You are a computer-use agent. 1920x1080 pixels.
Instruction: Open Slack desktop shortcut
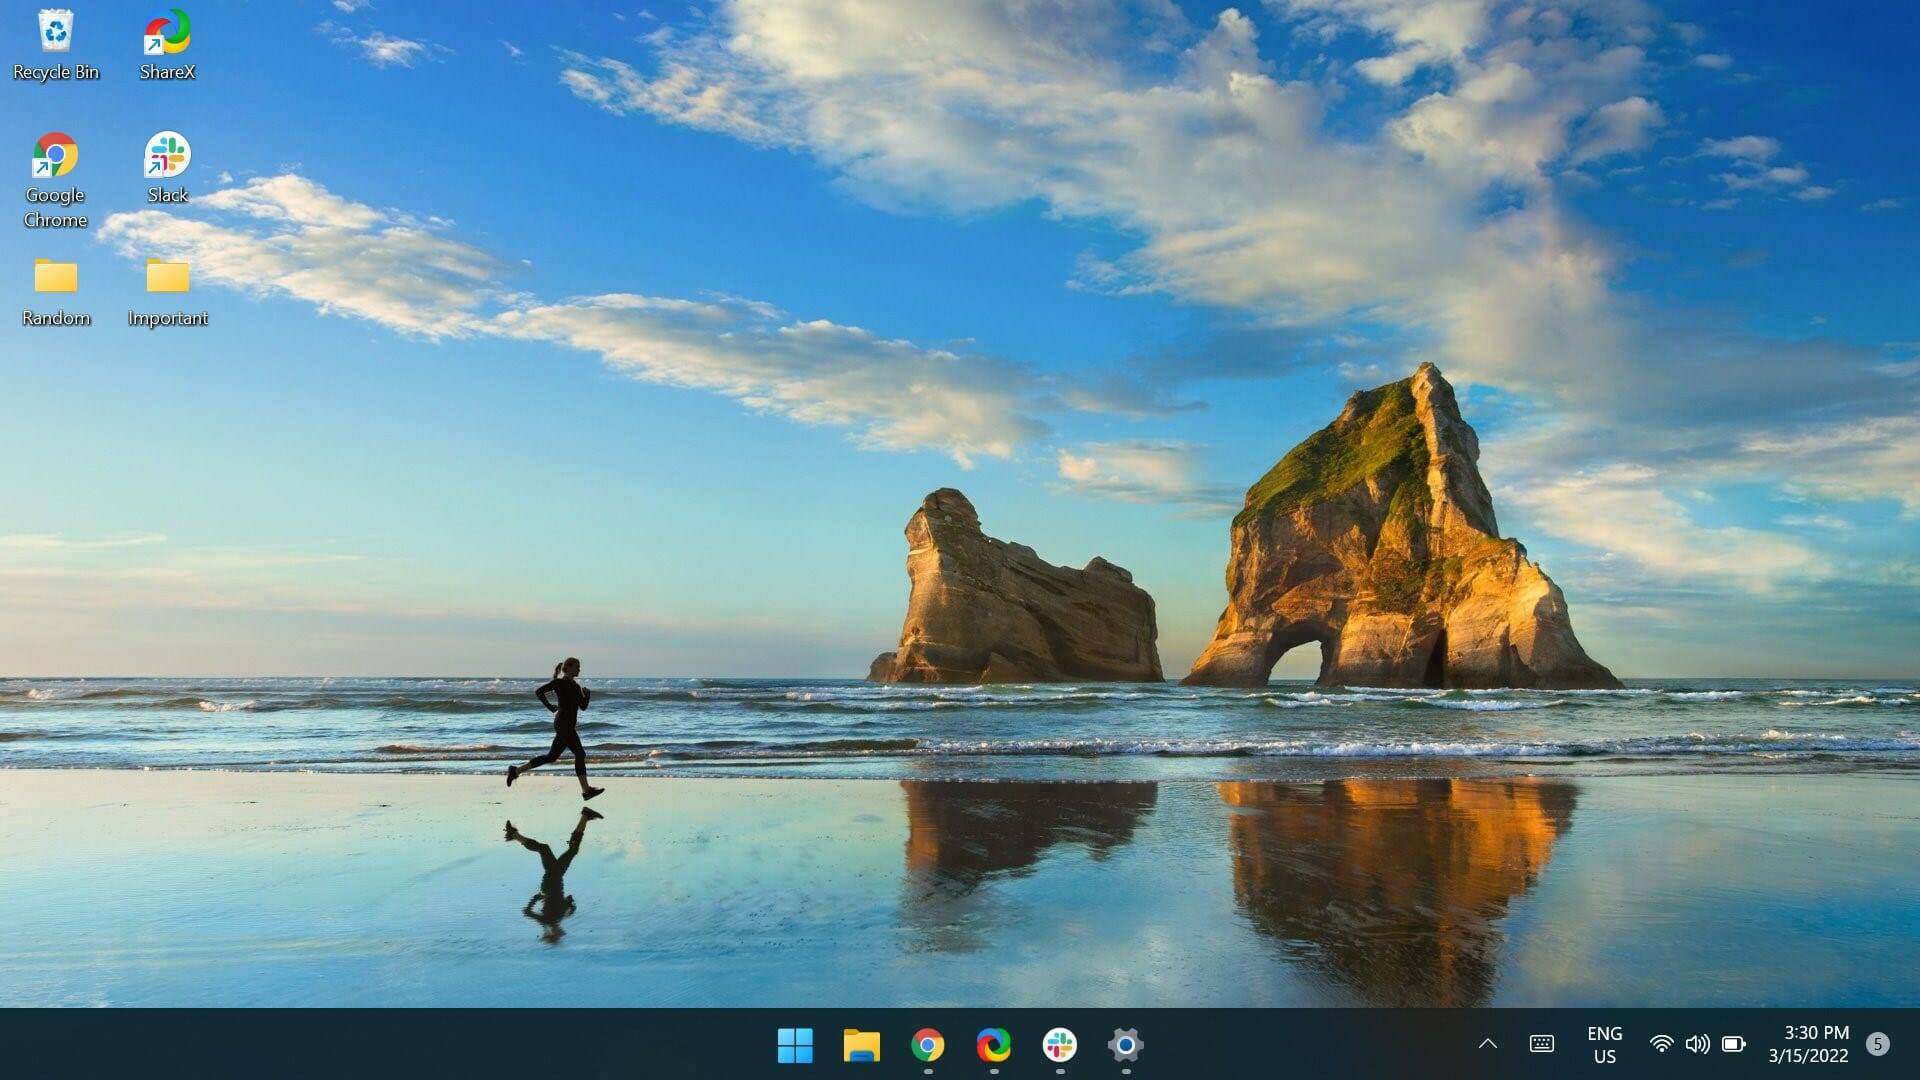point(167,154)
